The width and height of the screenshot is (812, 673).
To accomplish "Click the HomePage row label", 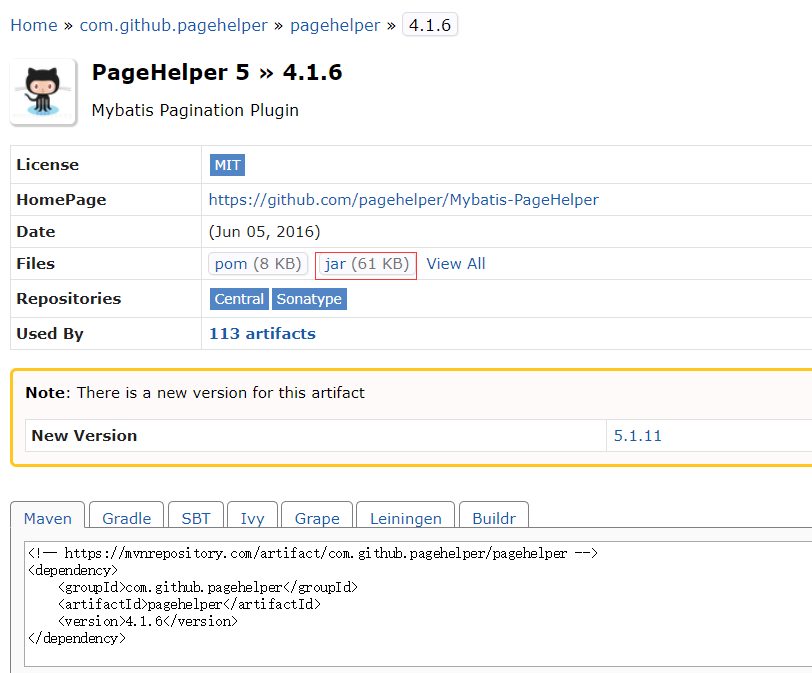I will point(61,199).
